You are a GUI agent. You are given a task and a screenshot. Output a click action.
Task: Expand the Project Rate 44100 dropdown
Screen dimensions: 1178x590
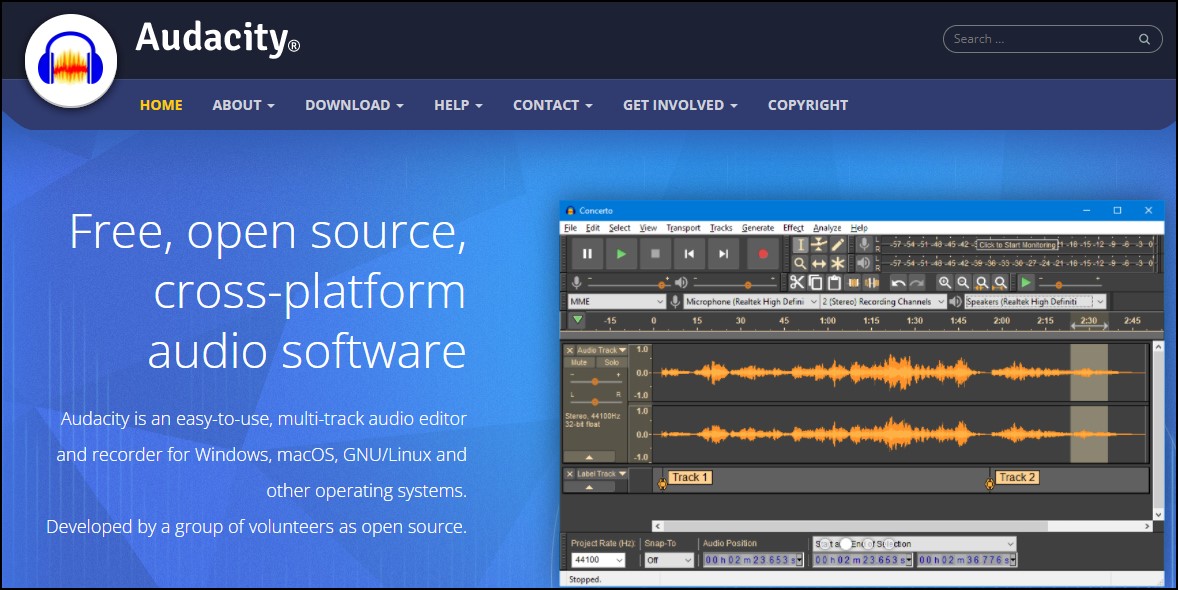[597, 560]
